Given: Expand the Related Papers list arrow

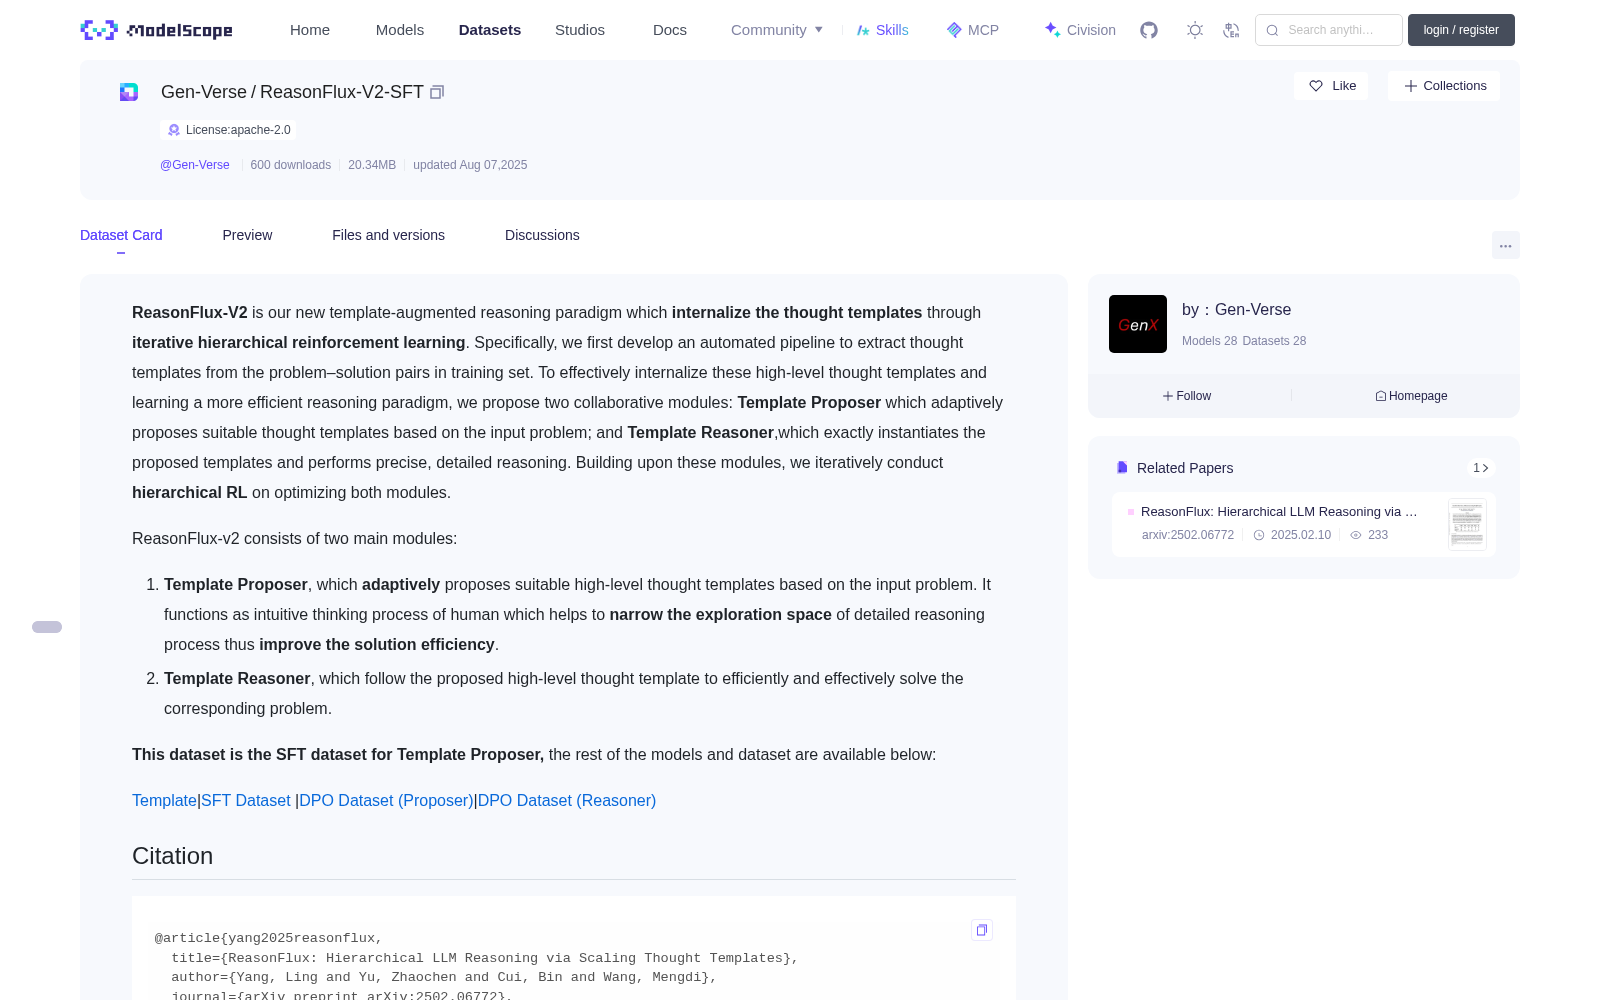Looking at the screenshot, I should pos(1481,468).
